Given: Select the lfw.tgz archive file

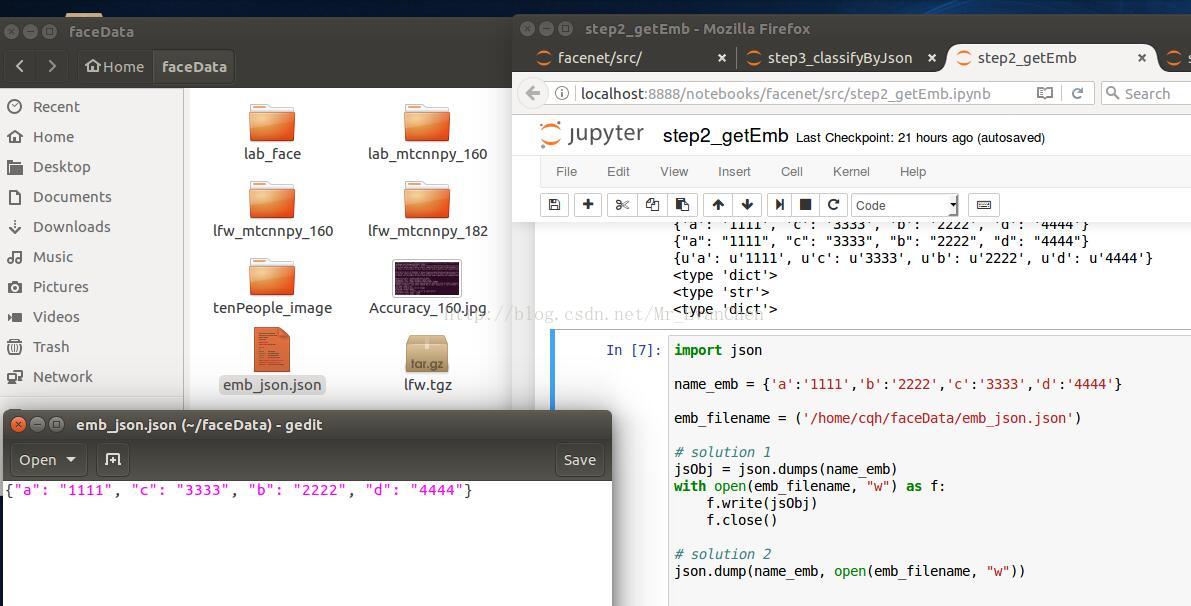Looking at the screenshot, I should pyautogui.click(x=427, y=363).
